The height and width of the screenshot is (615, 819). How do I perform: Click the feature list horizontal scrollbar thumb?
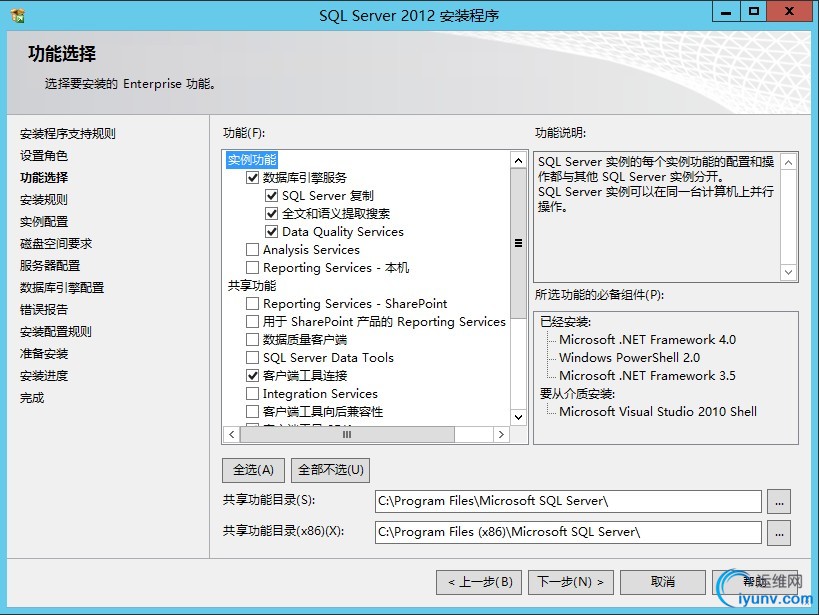pyautogui.click(x=347, y=435)
